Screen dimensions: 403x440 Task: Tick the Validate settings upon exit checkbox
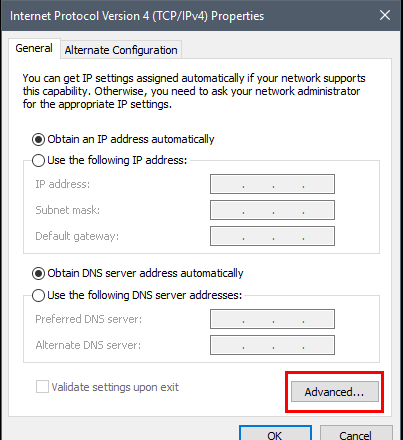[x=42, y=387]
